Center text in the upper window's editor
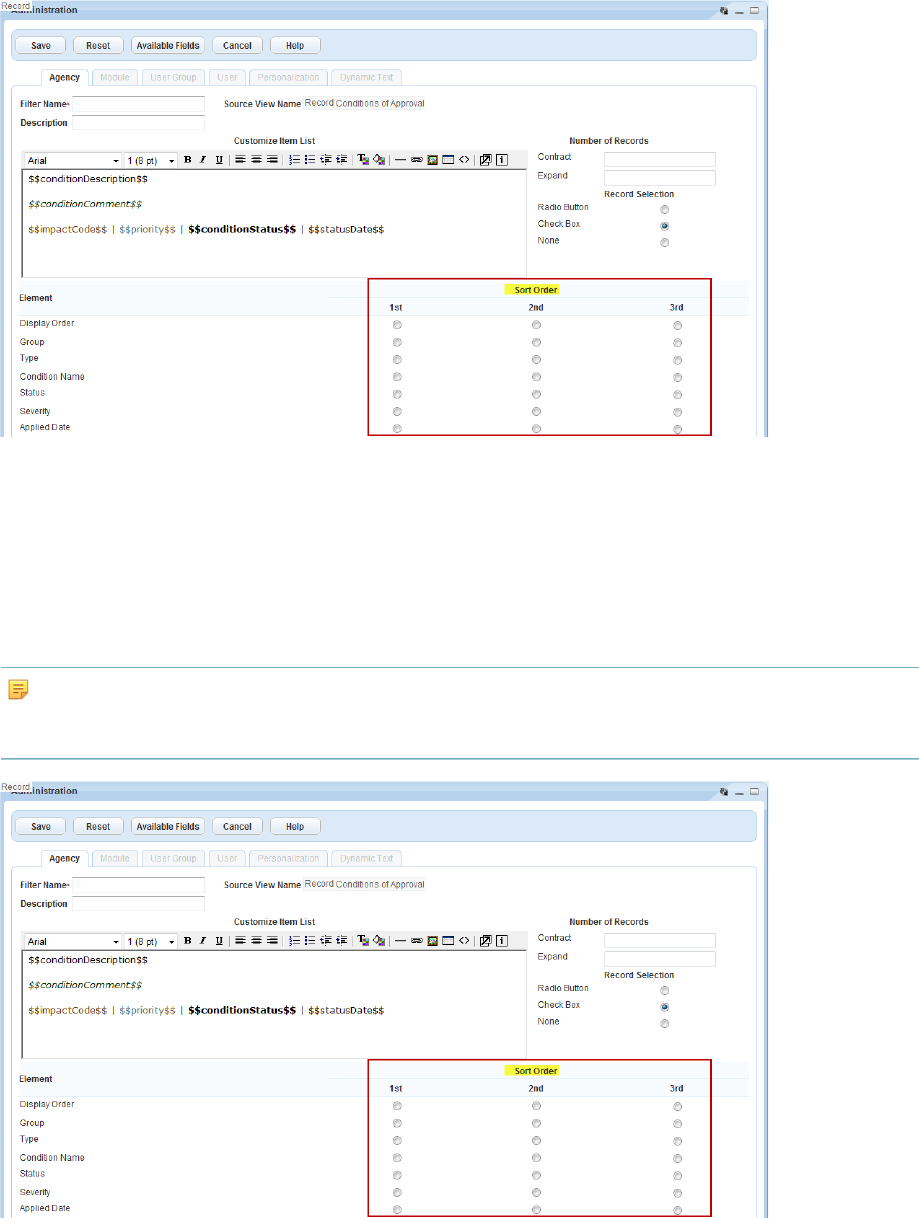 tap(256, 160)
